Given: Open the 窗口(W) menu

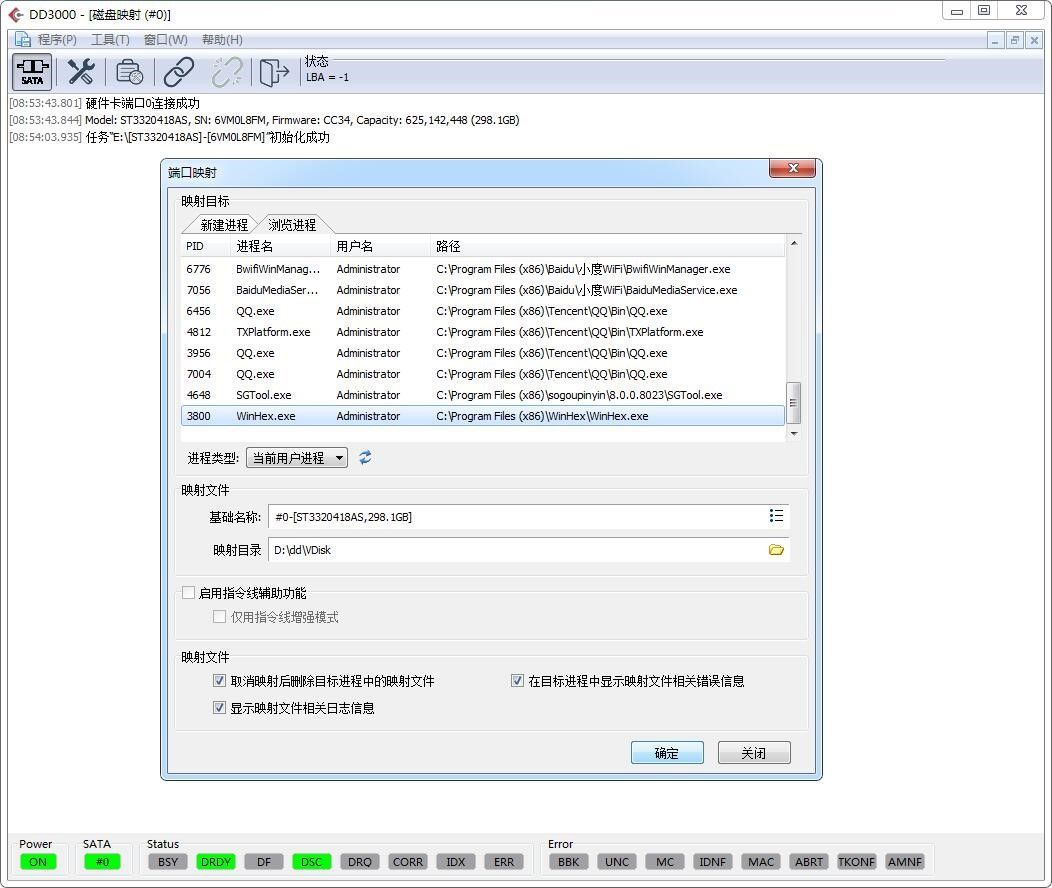Looking at the screenshot, I should [x=166, y=40].
